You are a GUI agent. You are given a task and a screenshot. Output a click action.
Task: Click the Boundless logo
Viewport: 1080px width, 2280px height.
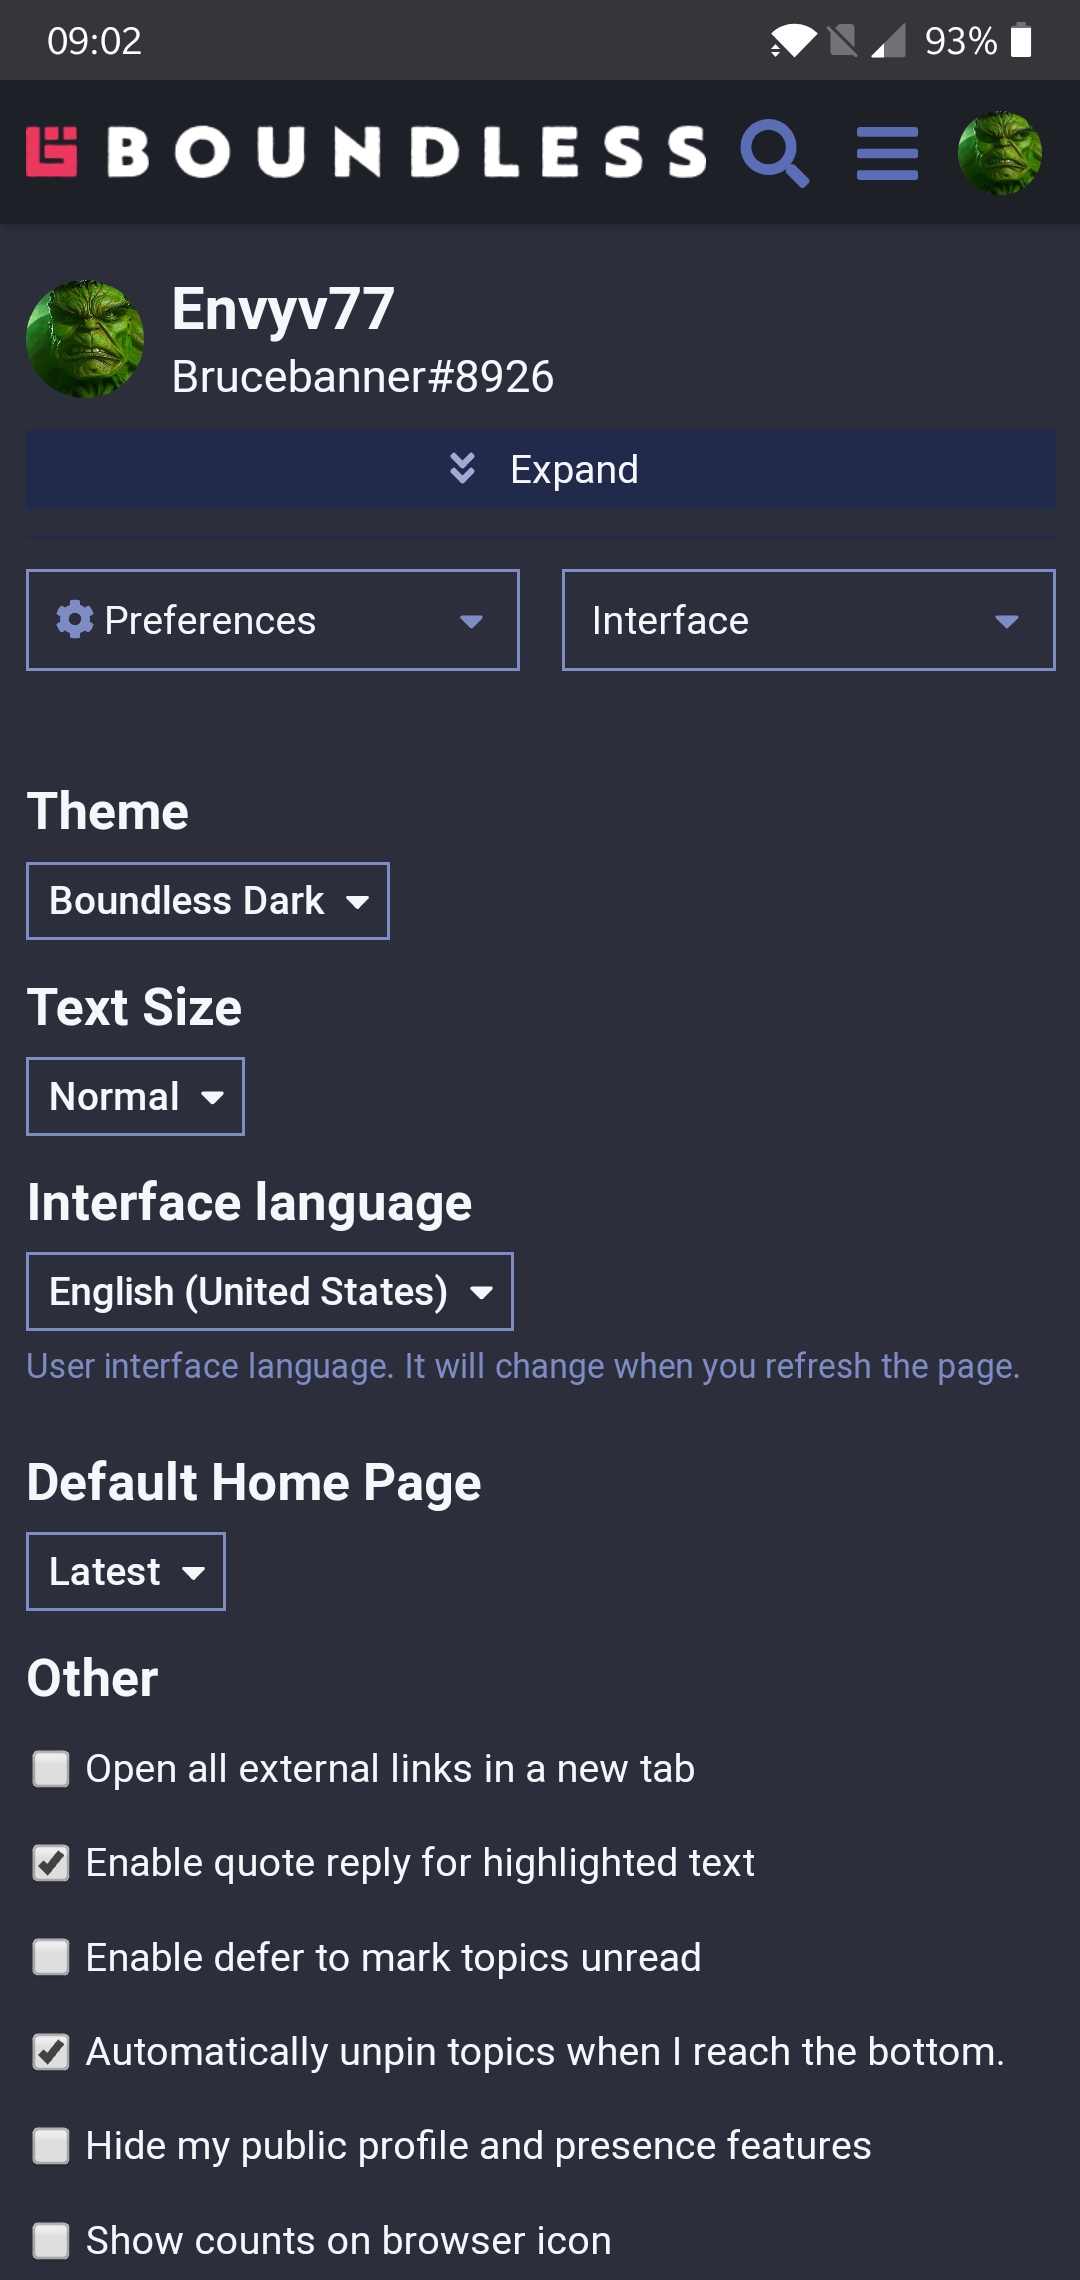(x=366, y=152)
